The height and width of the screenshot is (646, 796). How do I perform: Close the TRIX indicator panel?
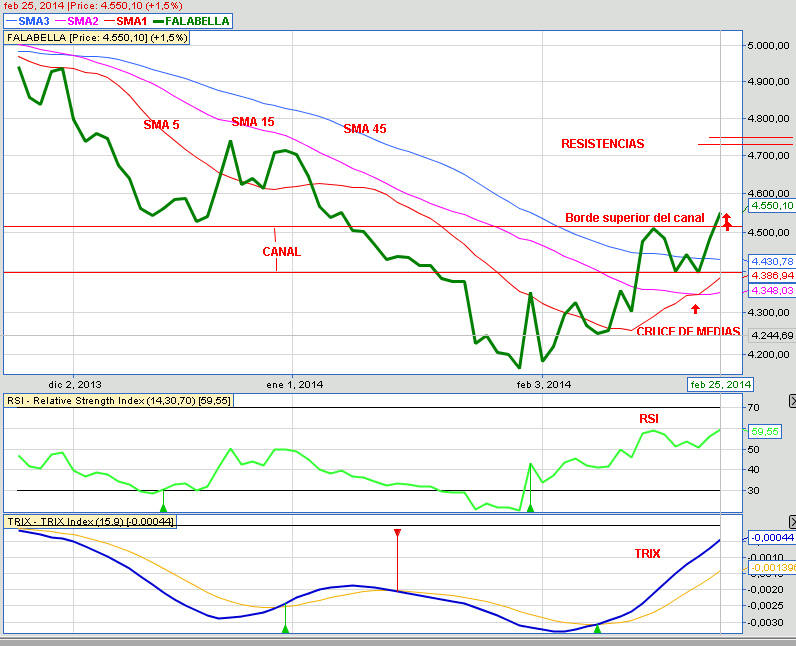(x=791, y=521)
